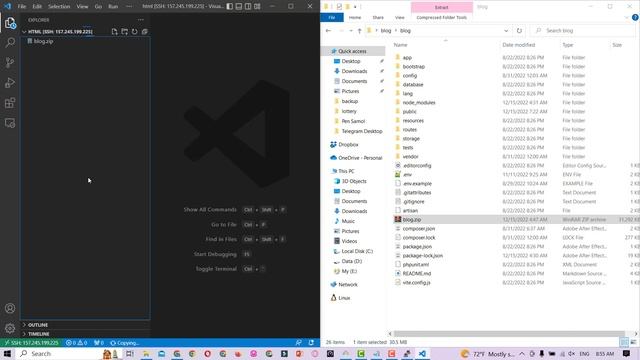Switch to View ribbon tab in File Explorer

click(x=400, y=18)
